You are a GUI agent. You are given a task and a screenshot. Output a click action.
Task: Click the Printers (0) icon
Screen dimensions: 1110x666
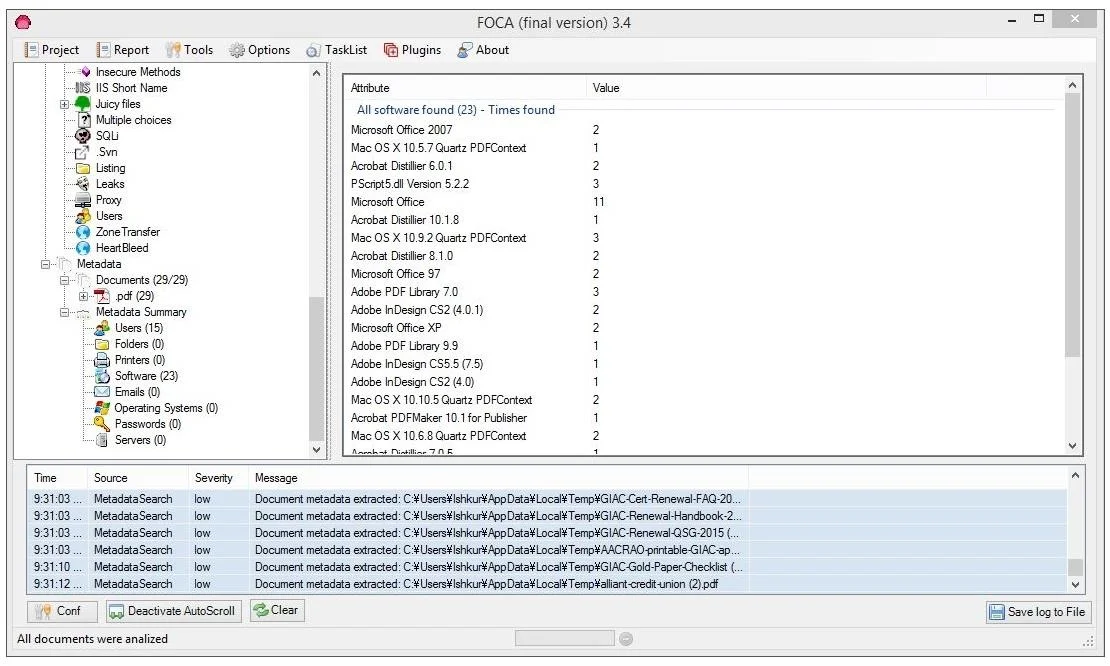coord(102,360)
